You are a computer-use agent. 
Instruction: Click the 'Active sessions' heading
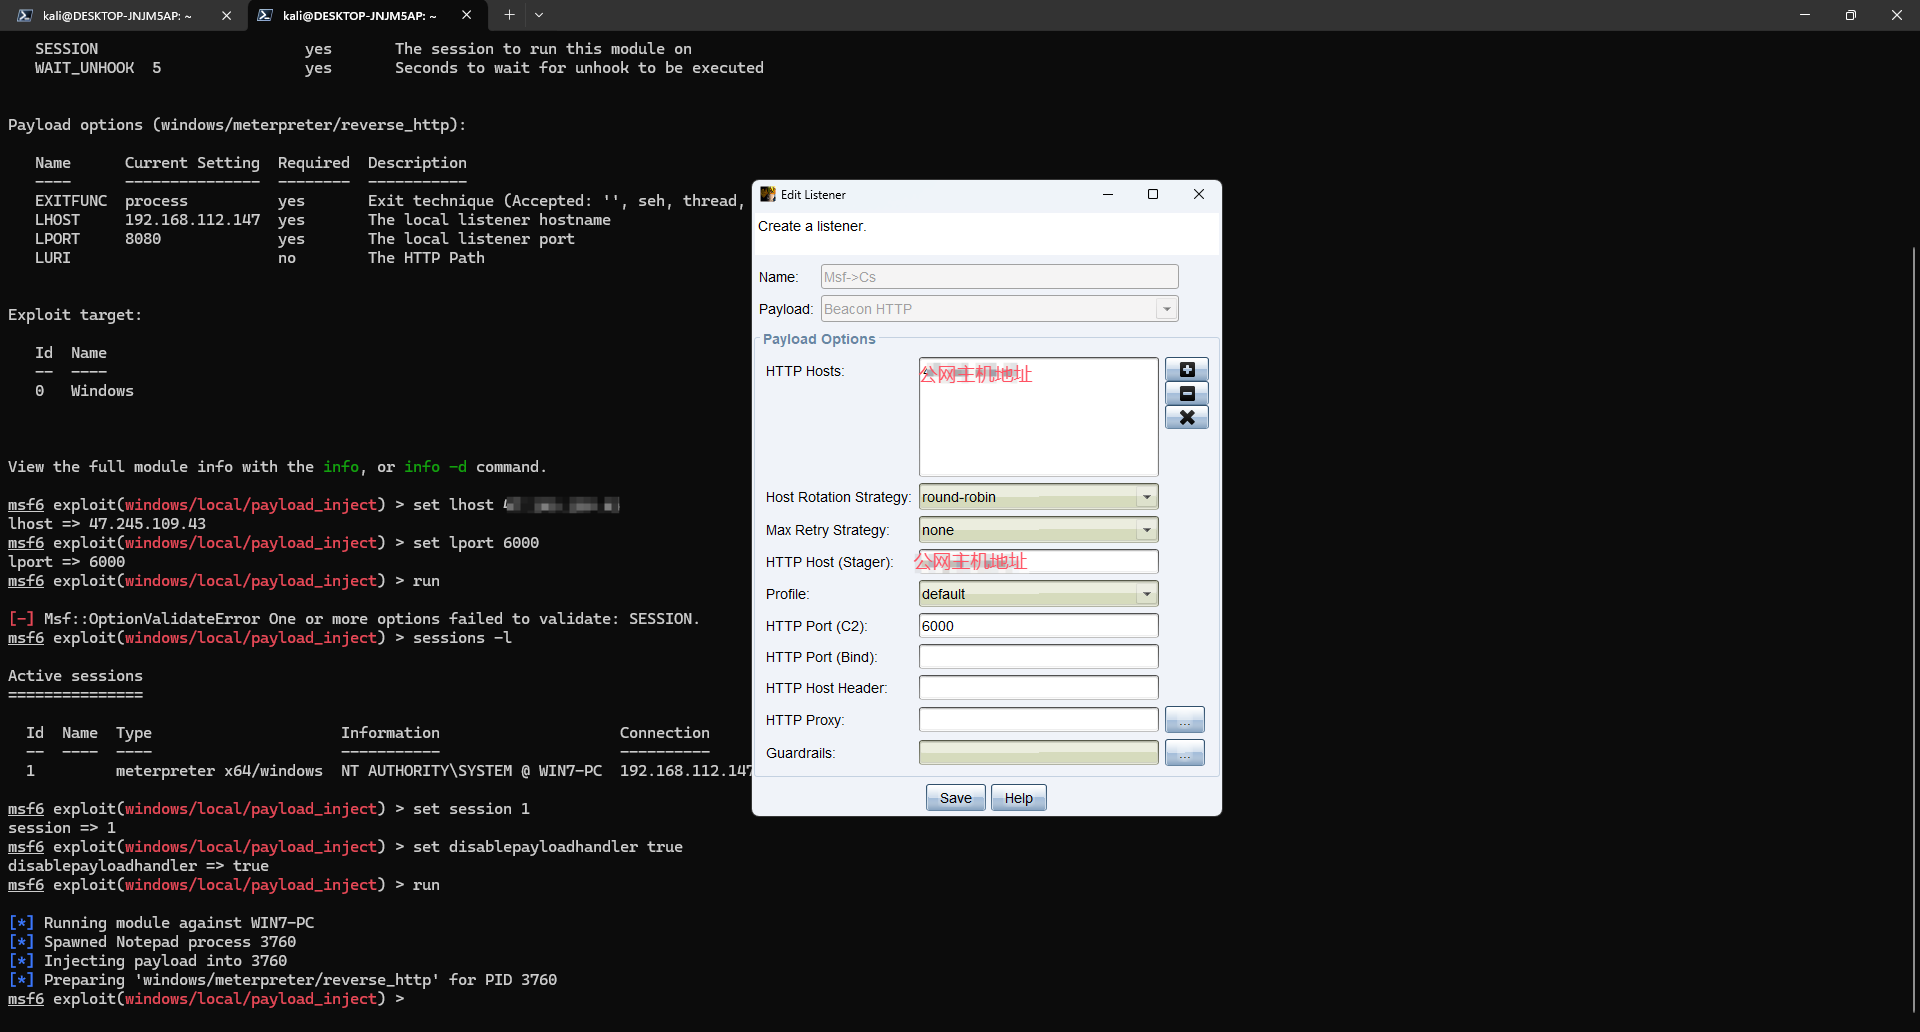pyautogui.click(x=75, y=676)
